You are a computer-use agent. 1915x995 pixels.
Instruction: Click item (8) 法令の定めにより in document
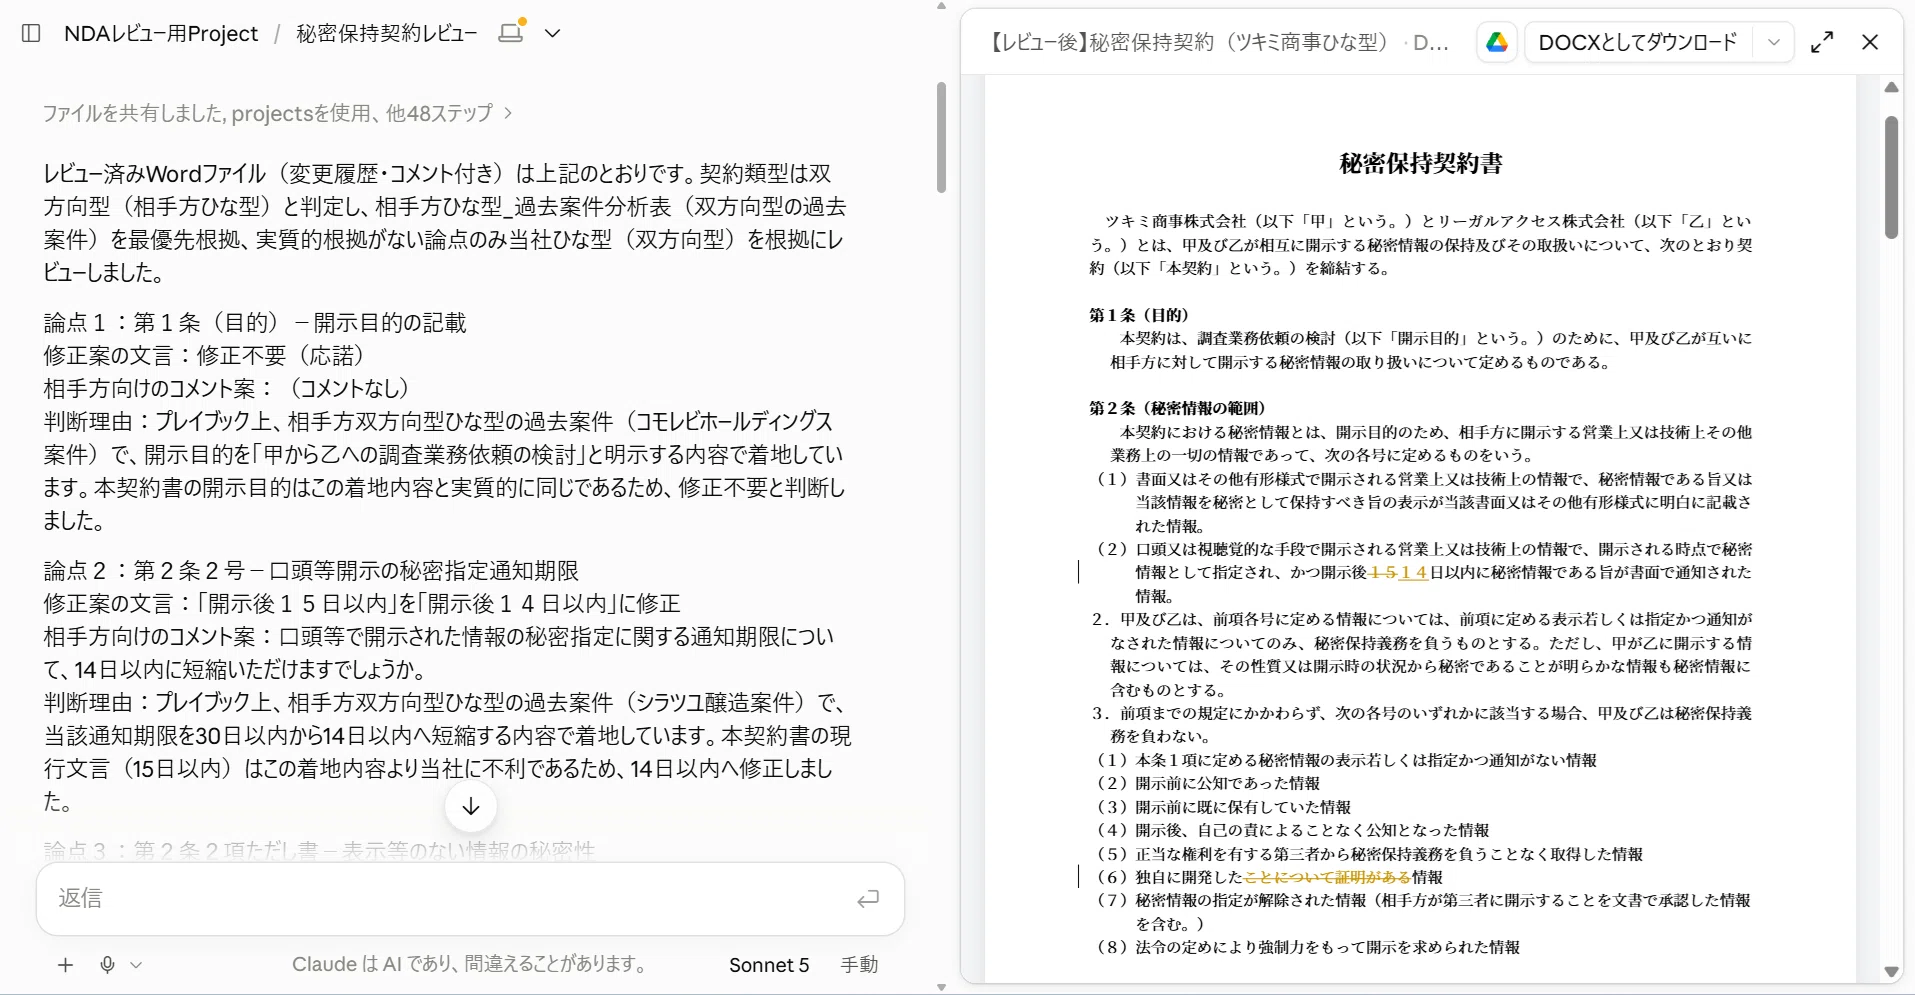coord(1308,947)
